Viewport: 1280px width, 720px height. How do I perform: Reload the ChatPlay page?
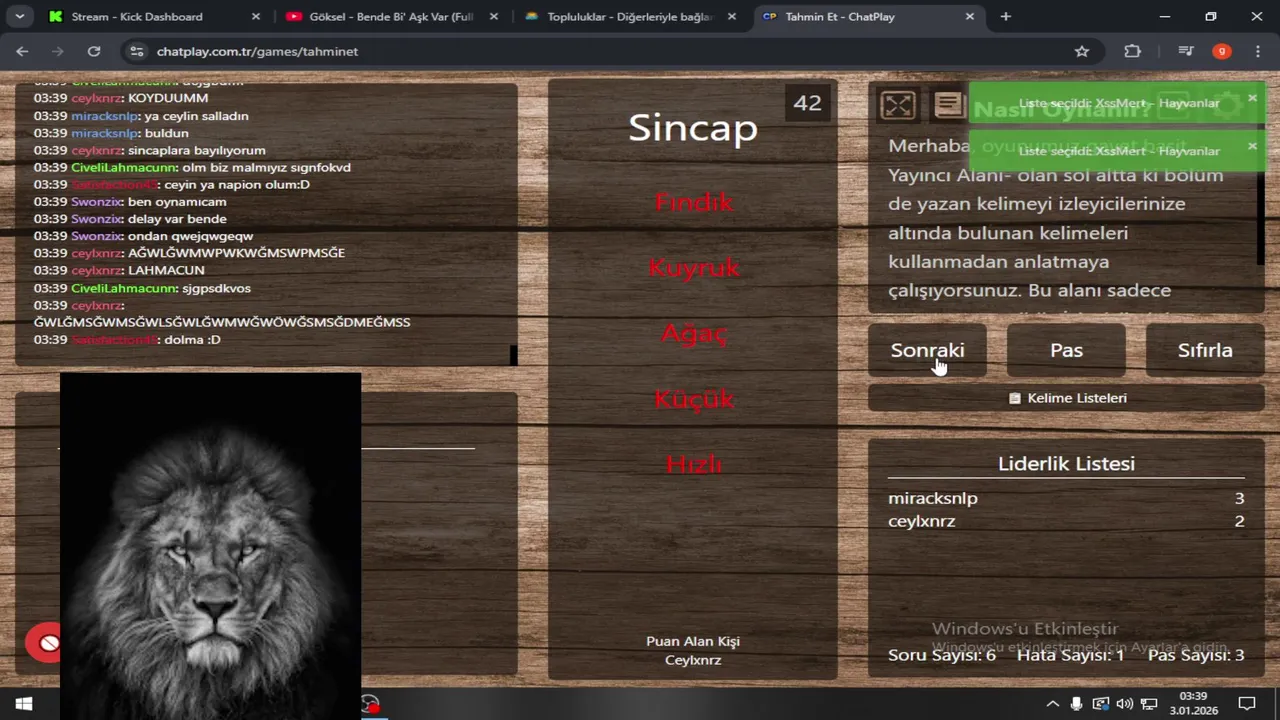(94, 51)
